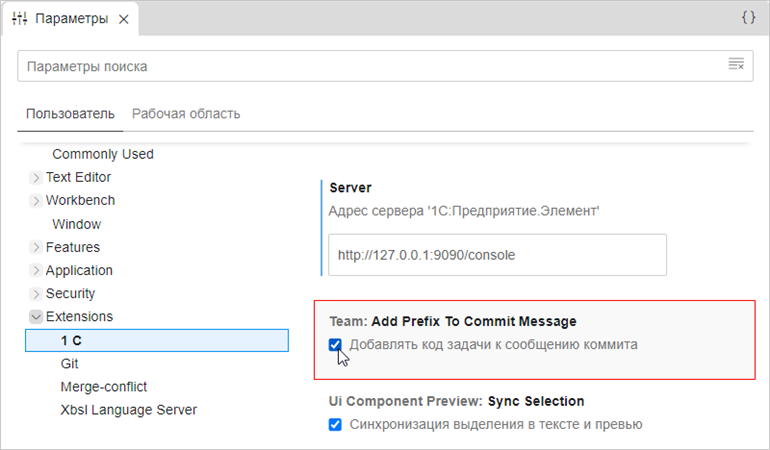
Task: Expand the Text Editor section
Action: (36, 178)
